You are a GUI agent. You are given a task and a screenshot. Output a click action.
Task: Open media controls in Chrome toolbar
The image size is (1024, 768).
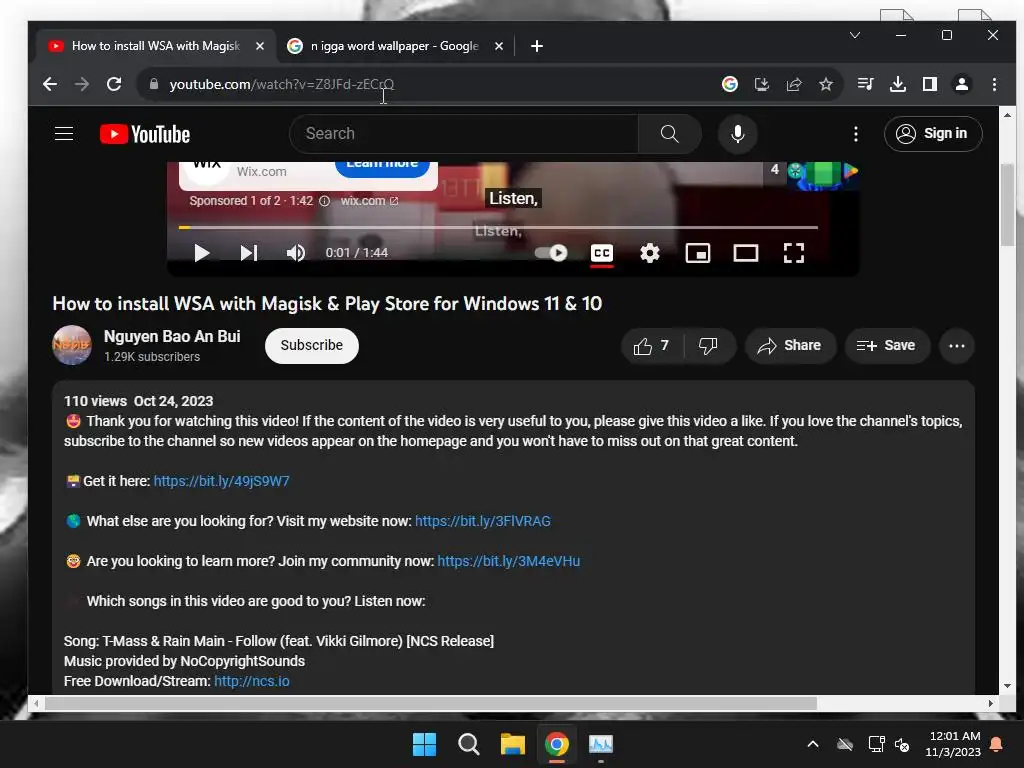coord(865,84)
